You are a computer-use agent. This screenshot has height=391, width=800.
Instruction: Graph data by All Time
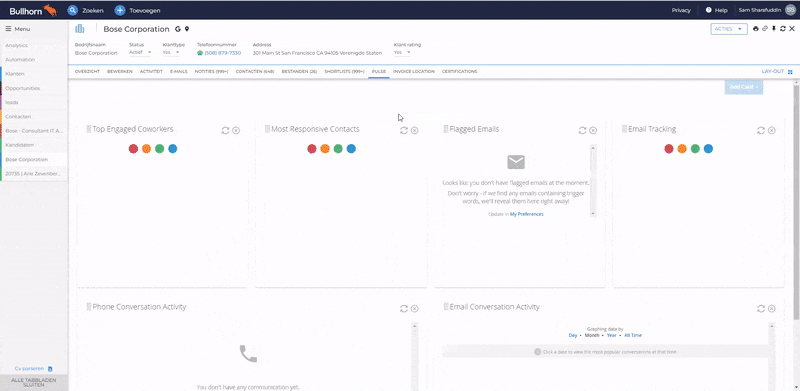633,335
